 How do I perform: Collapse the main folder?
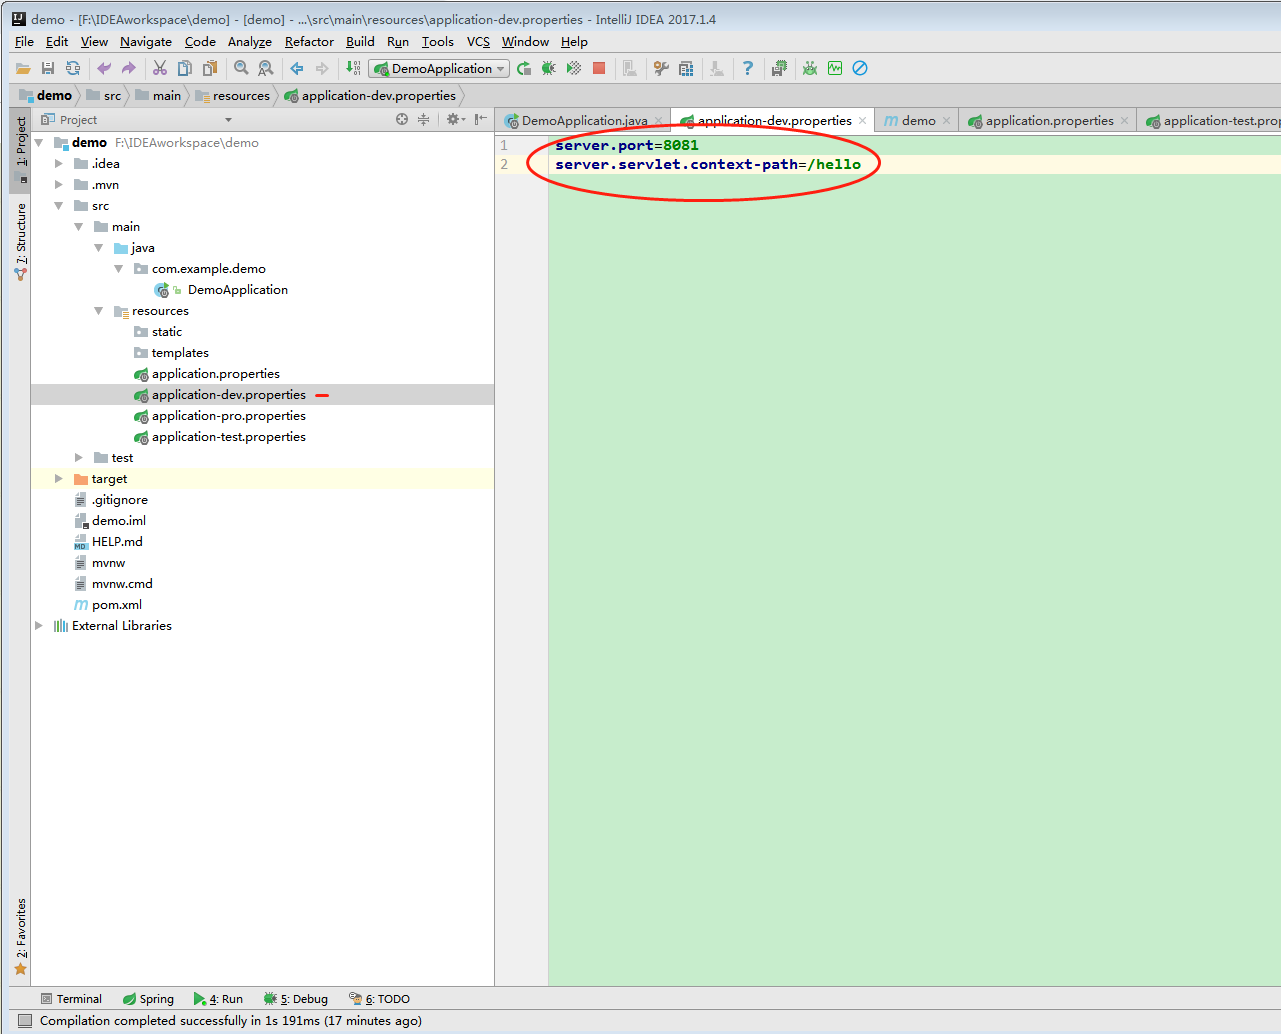point(79,227)
